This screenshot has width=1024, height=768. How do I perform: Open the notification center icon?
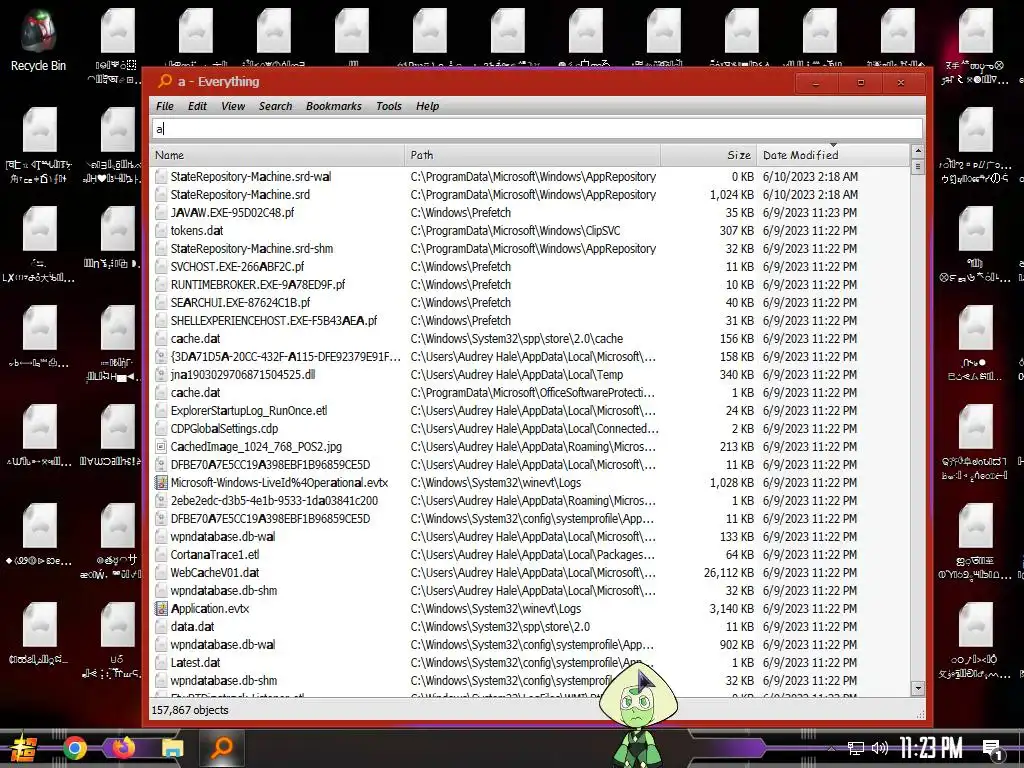tap(993, 750)
